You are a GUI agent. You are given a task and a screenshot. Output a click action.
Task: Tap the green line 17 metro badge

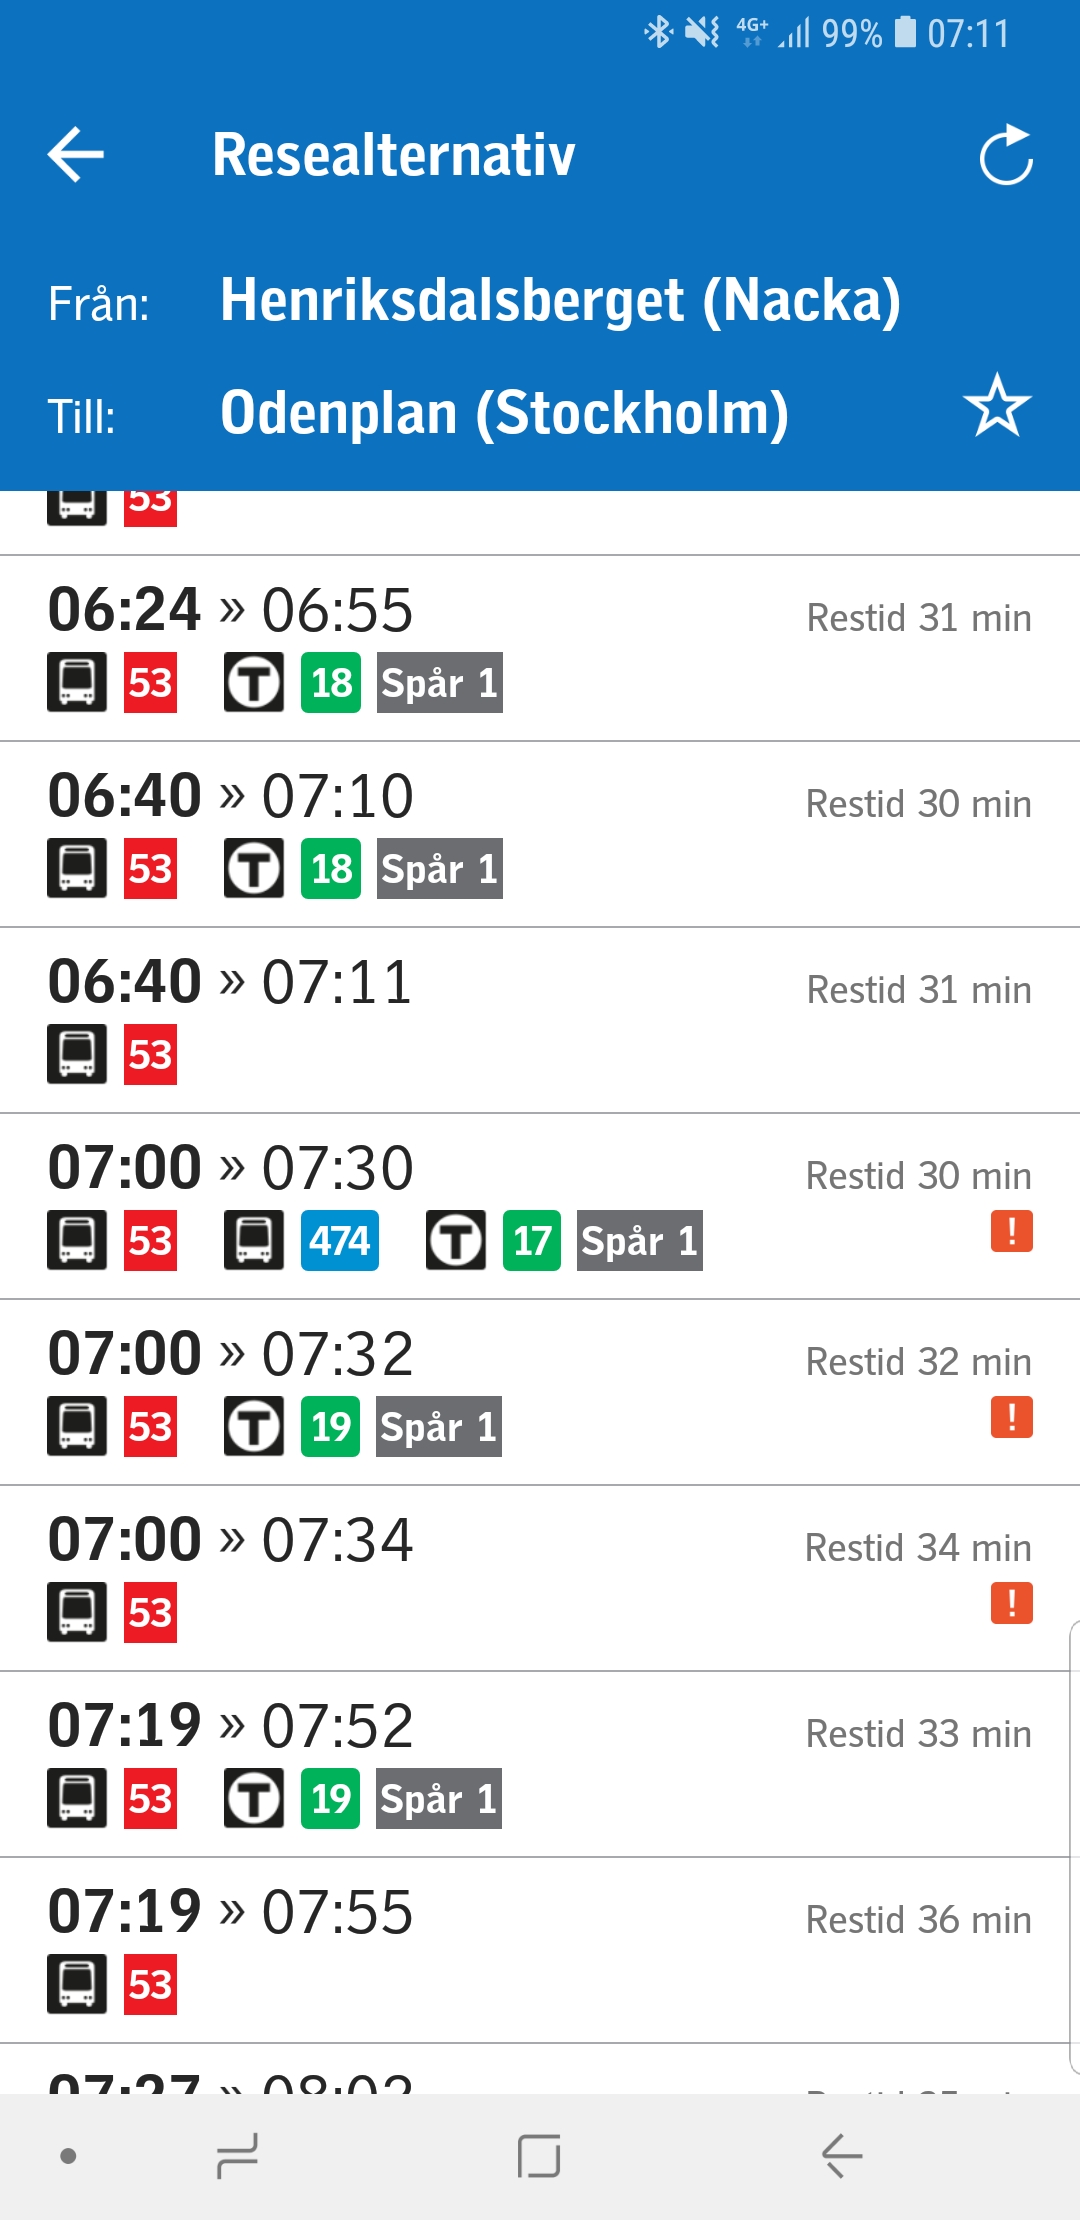531,1241
